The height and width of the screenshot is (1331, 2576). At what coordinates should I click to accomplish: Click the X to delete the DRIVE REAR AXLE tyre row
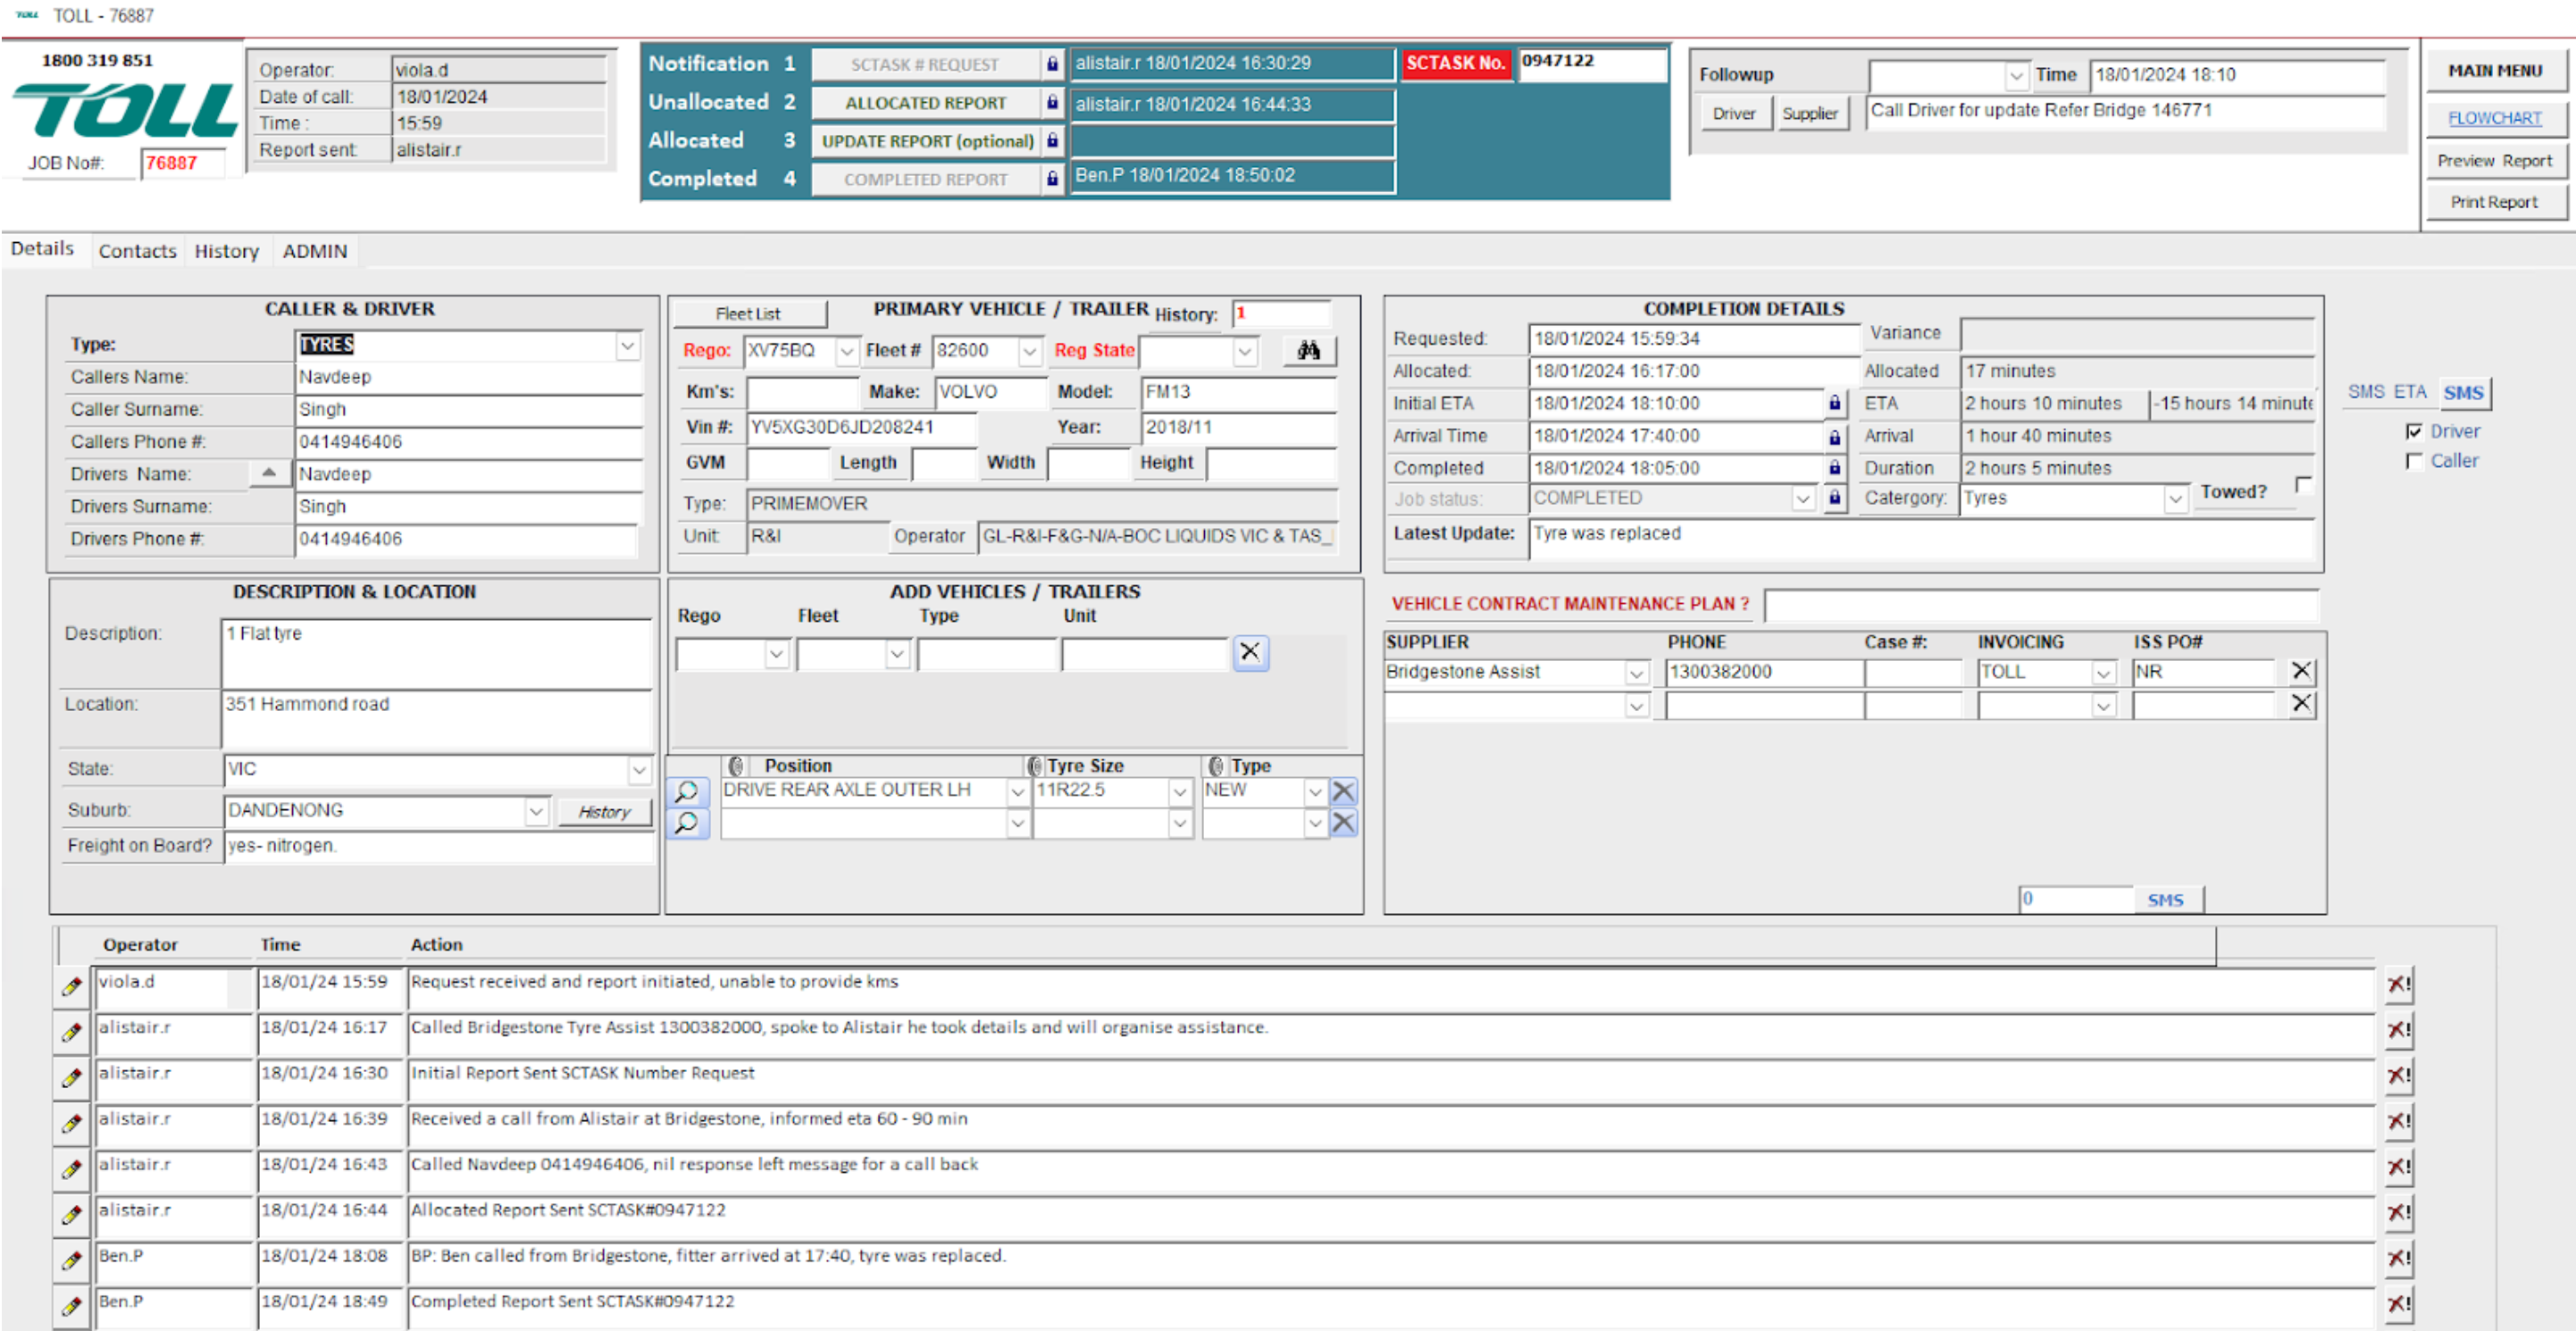point(1343,792)
